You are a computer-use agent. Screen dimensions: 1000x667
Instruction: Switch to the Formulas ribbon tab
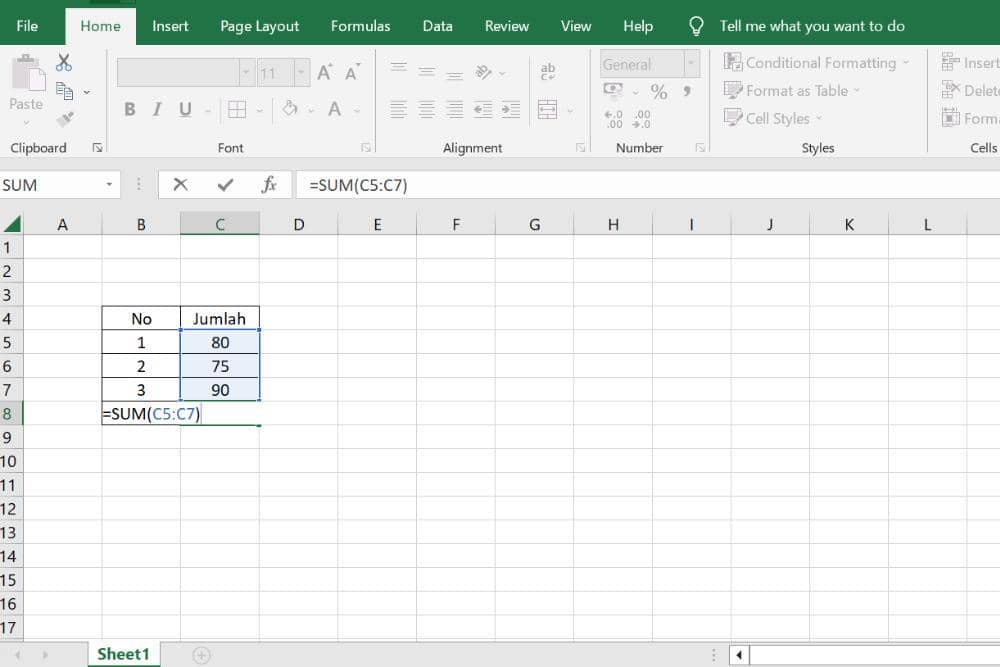[361, 26]
